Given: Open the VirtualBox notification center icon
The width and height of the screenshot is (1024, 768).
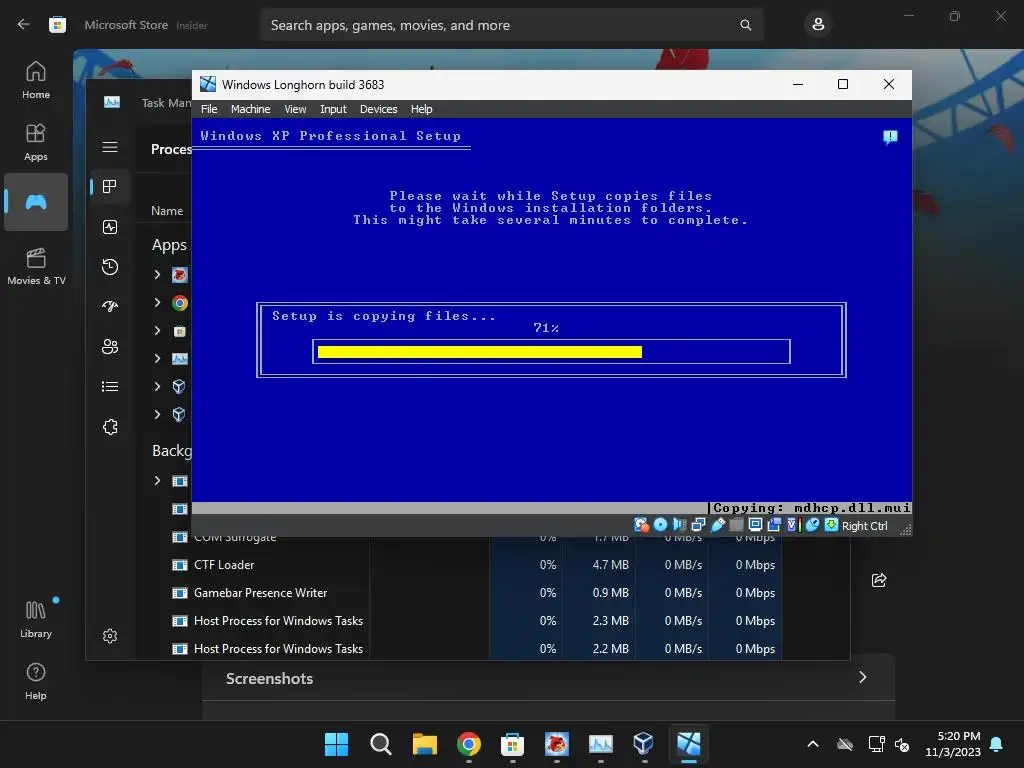Looking at the screenshot, I should 889,137.
